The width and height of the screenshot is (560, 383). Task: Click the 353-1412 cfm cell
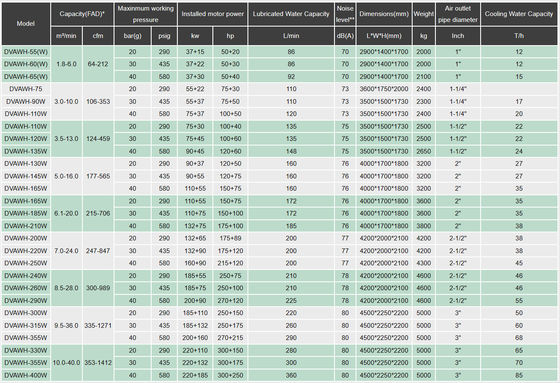98,363
